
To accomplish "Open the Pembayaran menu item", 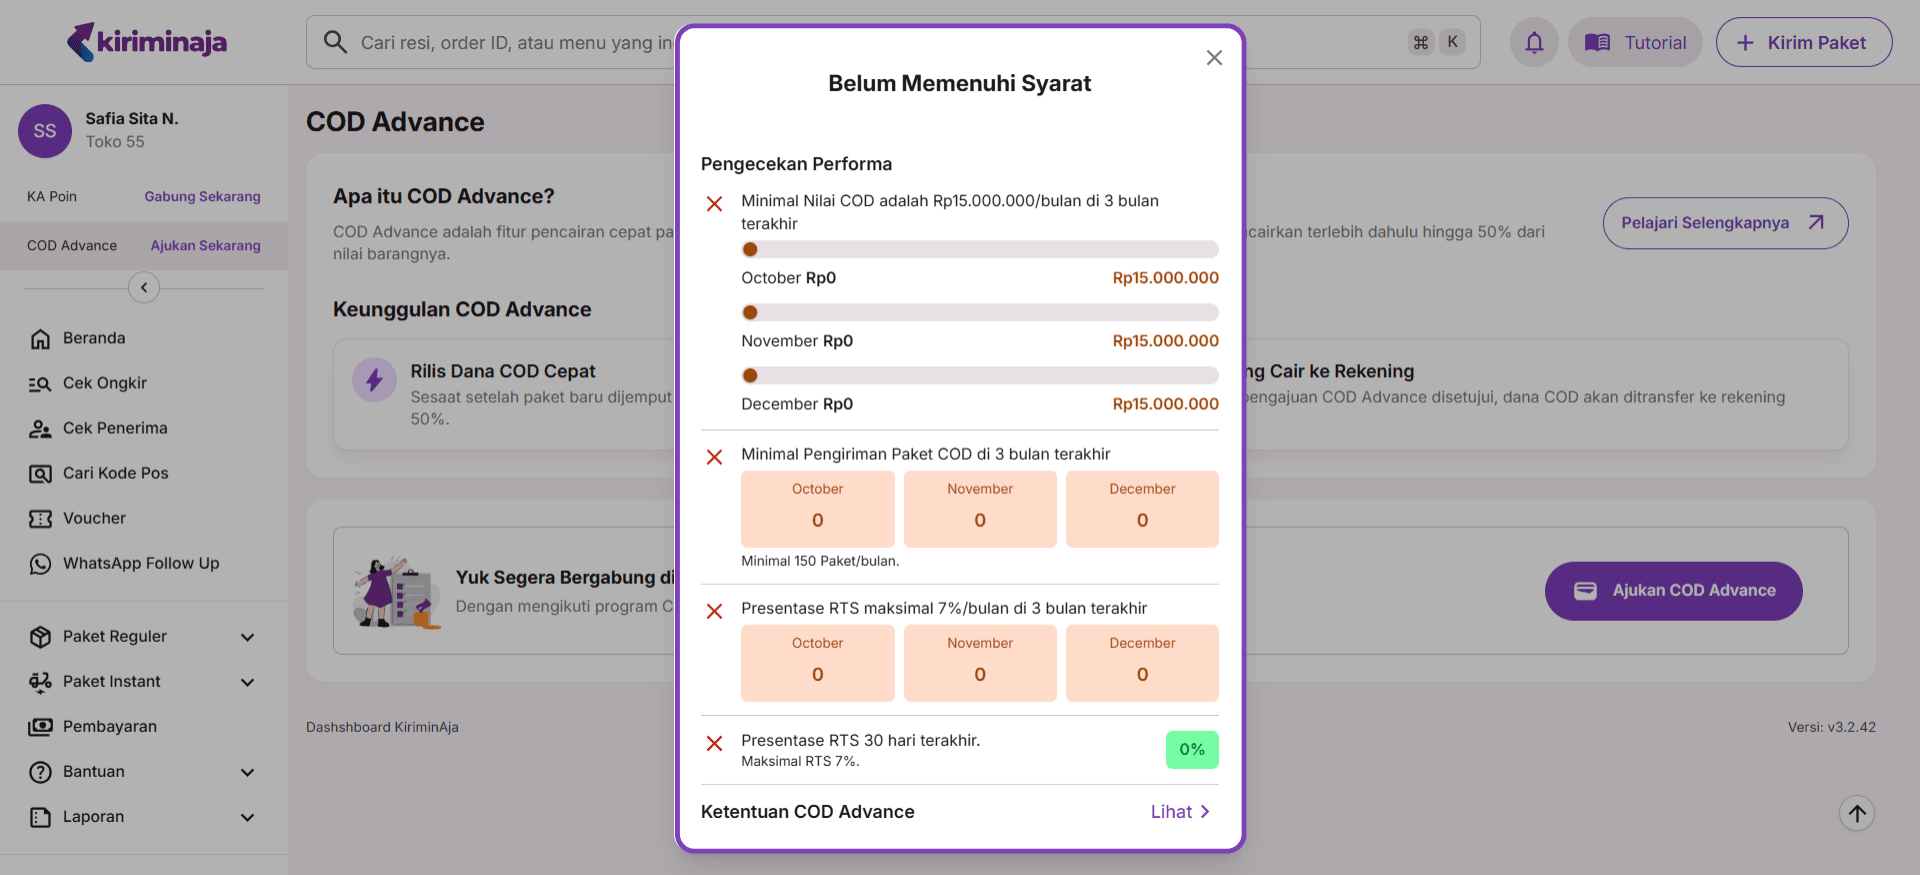I will [x=110, y=727].
